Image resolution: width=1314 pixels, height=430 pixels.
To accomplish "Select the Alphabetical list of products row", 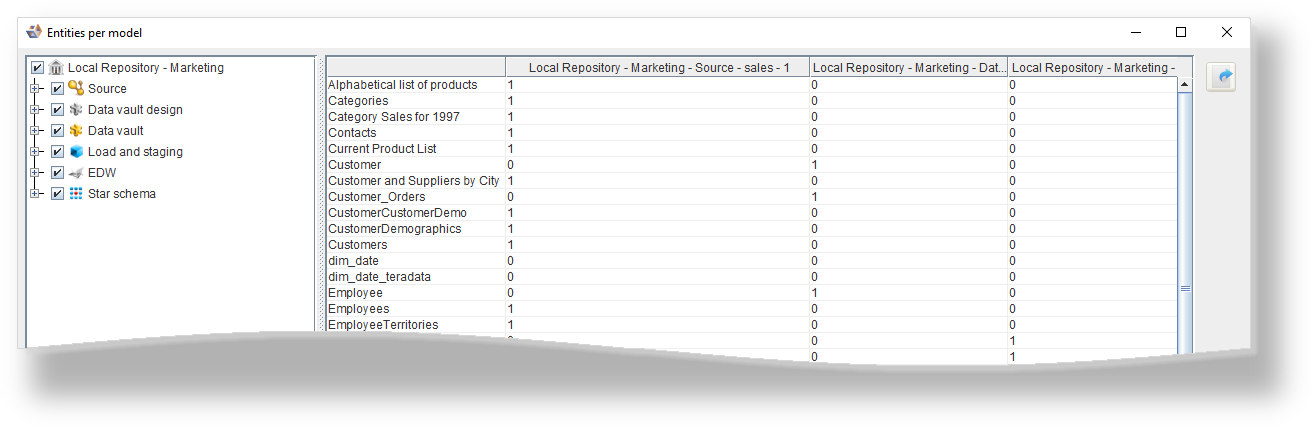I will 752,85.
